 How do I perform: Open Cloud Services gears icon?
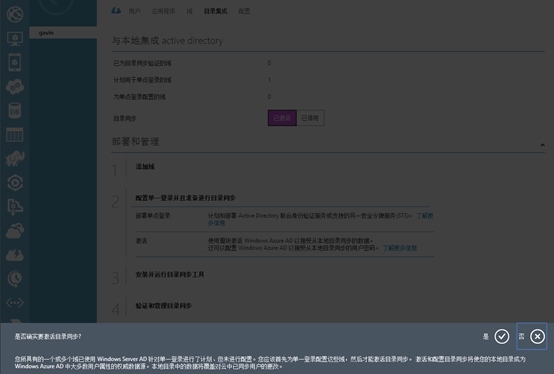pyautogui.click(x=15, y=87)
